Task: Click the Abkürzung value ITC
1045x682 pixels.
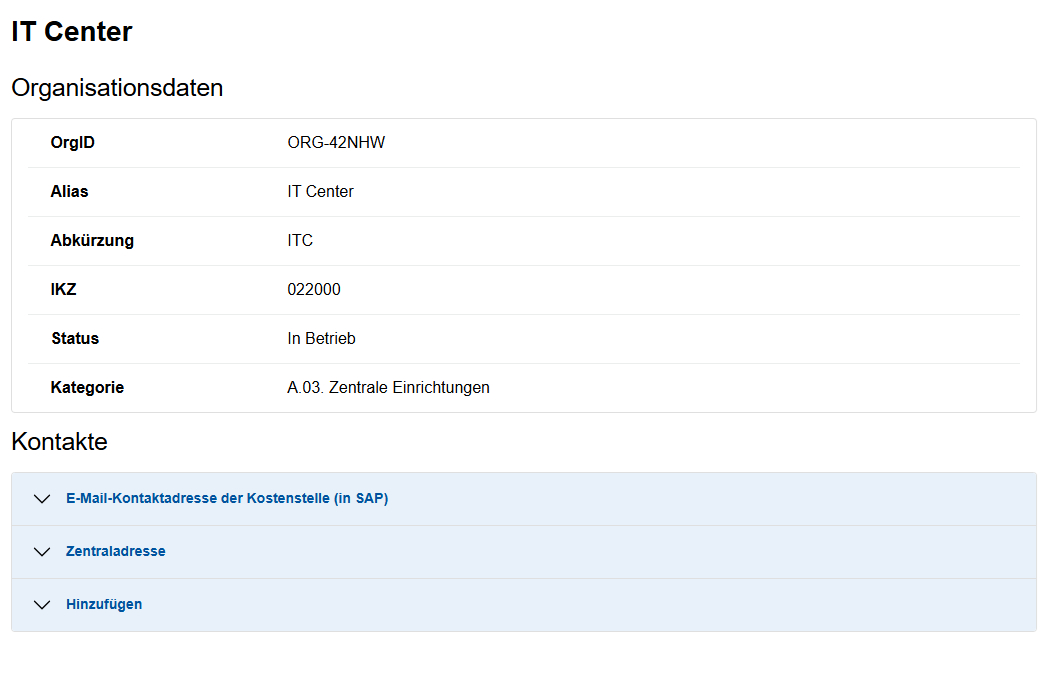Action: 300,241
